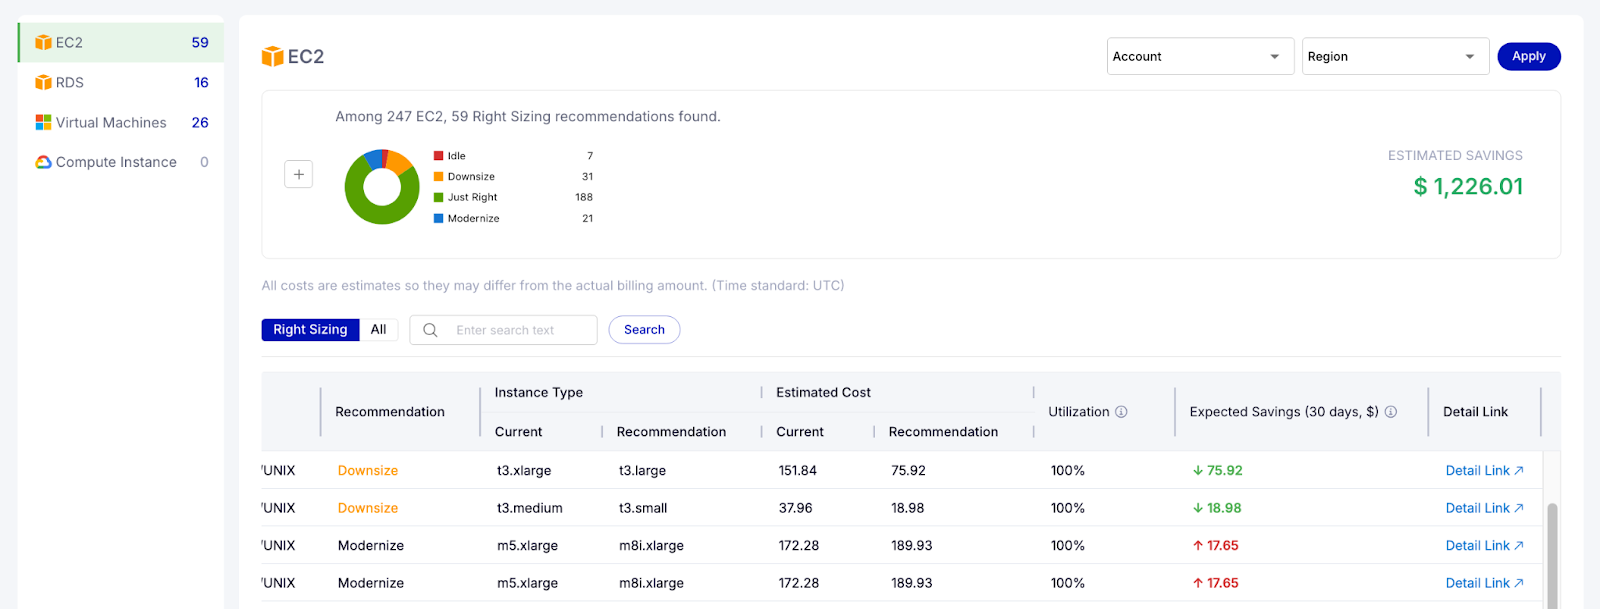Image resolution: width=1600 pixels, height=609 pixels.
Task: Open Detail Link for t3.xlarge row
Action: point(1484,471)
